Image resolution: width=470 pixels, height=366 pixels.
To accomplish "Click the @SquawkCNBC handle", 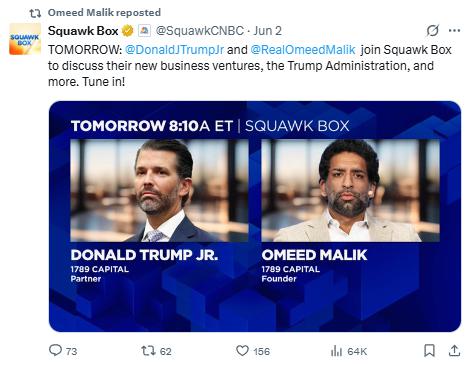I will (200, 31).
